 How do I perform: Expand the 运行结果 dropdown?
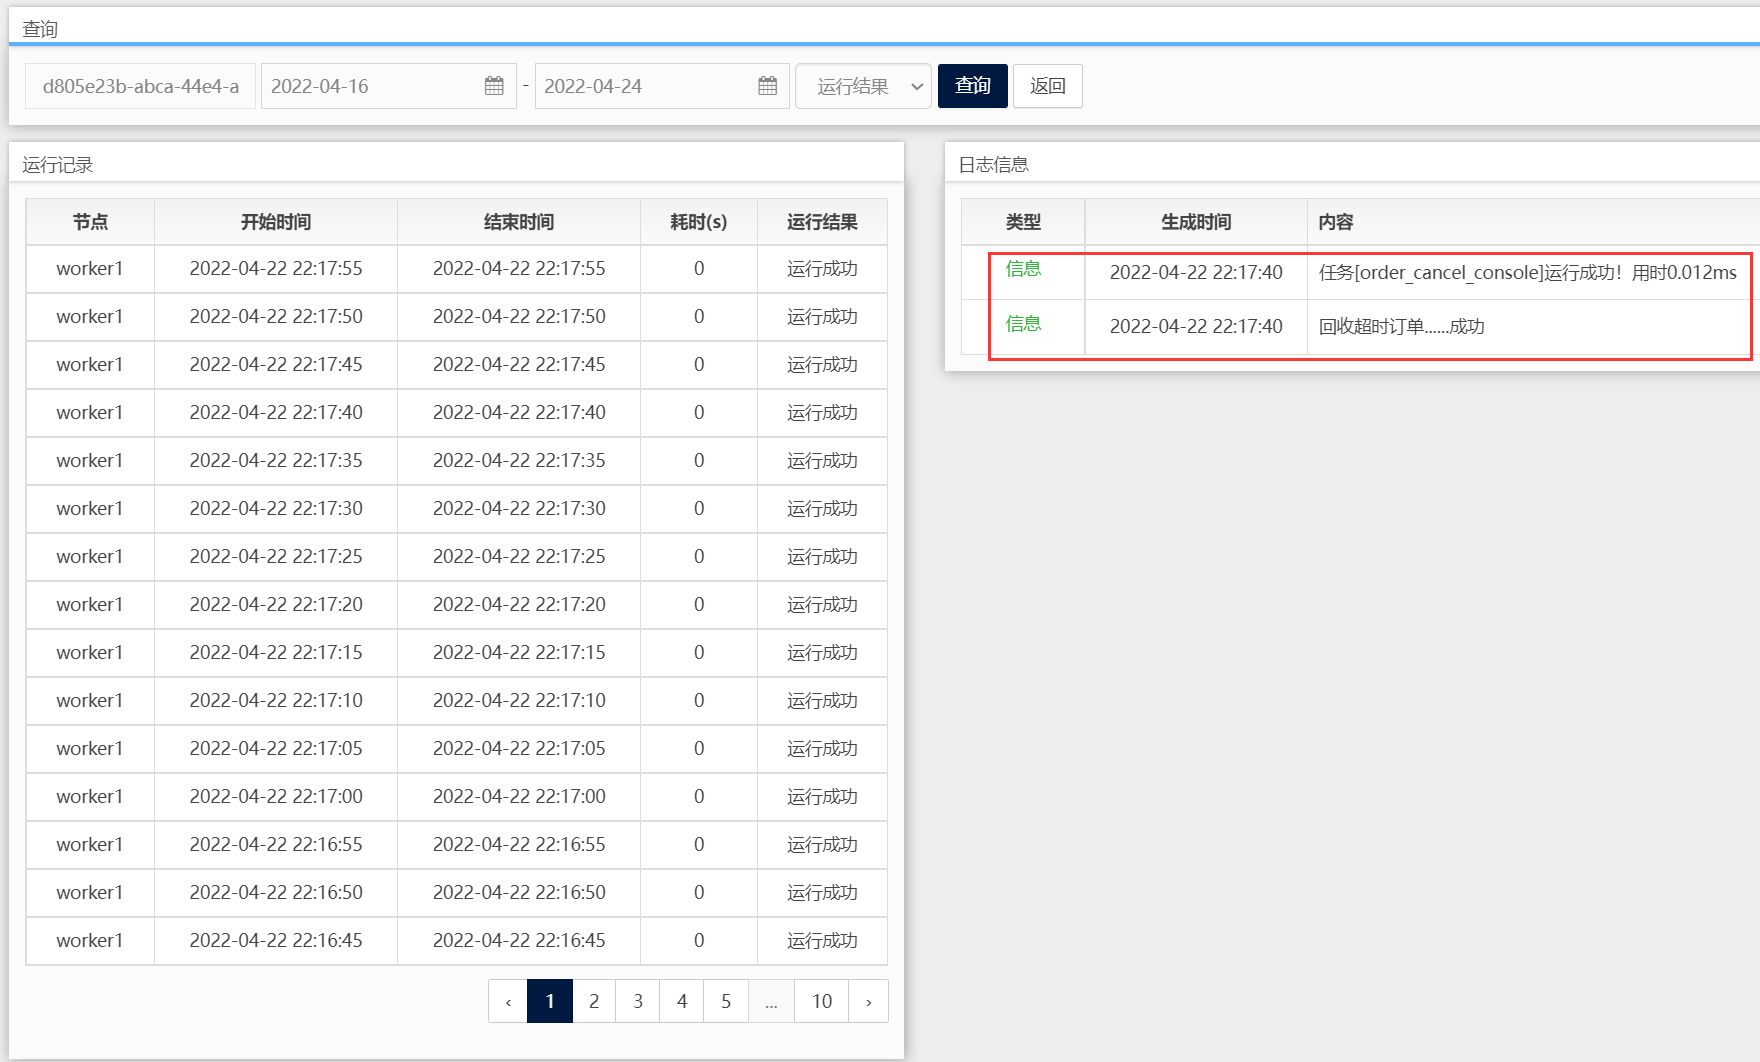(864, 86)
